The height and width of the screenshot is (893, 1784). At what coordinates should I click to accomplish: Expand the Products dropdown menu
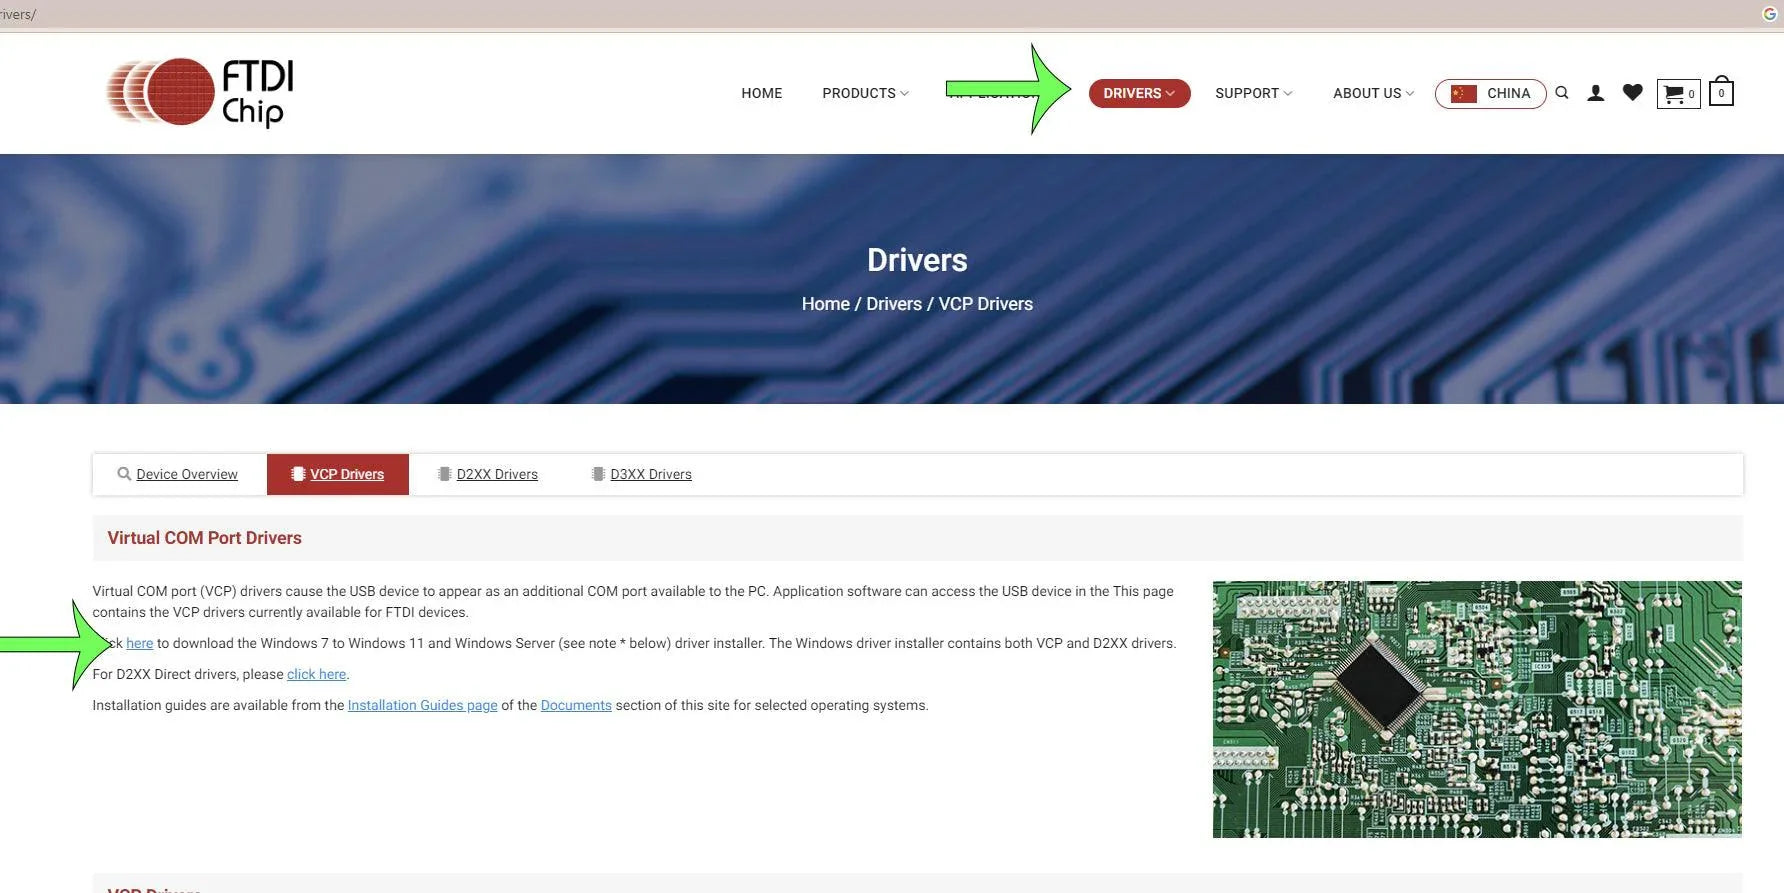click(x=865, y=93)
